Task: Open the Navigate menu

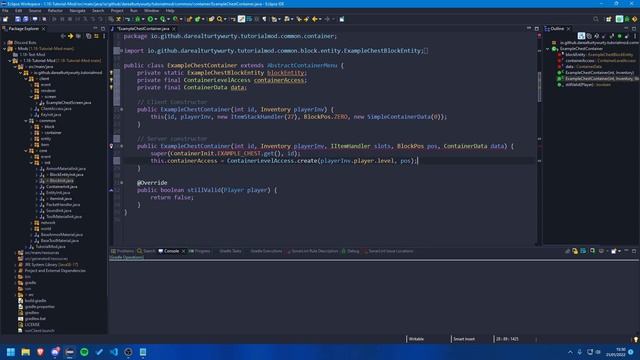Action: pyautogui.click(x=77, y=11)
